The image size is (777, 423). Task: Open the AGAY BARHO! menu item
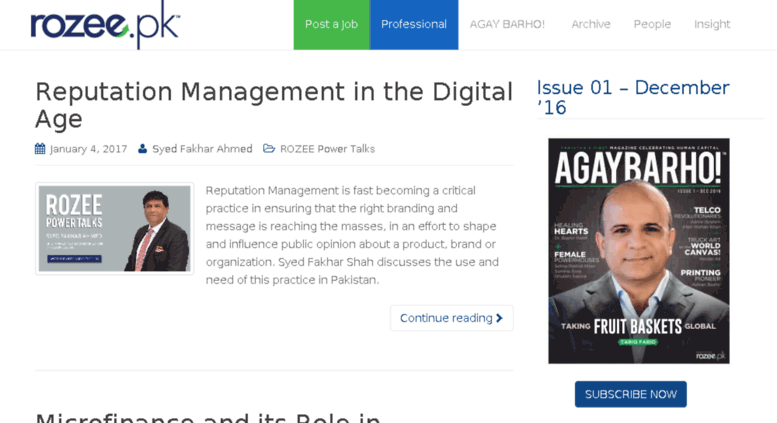point(507,24)
